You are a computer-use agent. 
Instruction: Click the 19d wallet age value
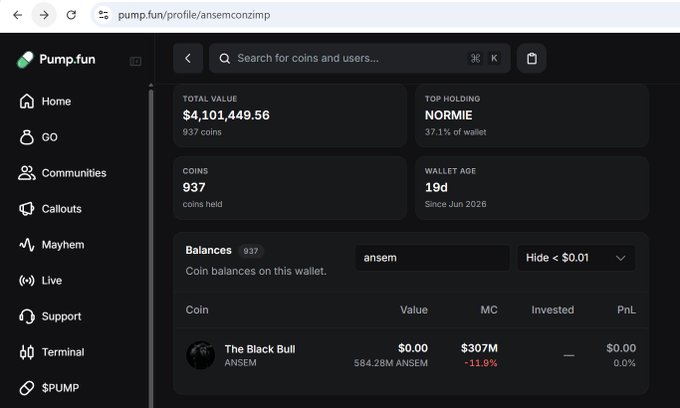436,187
